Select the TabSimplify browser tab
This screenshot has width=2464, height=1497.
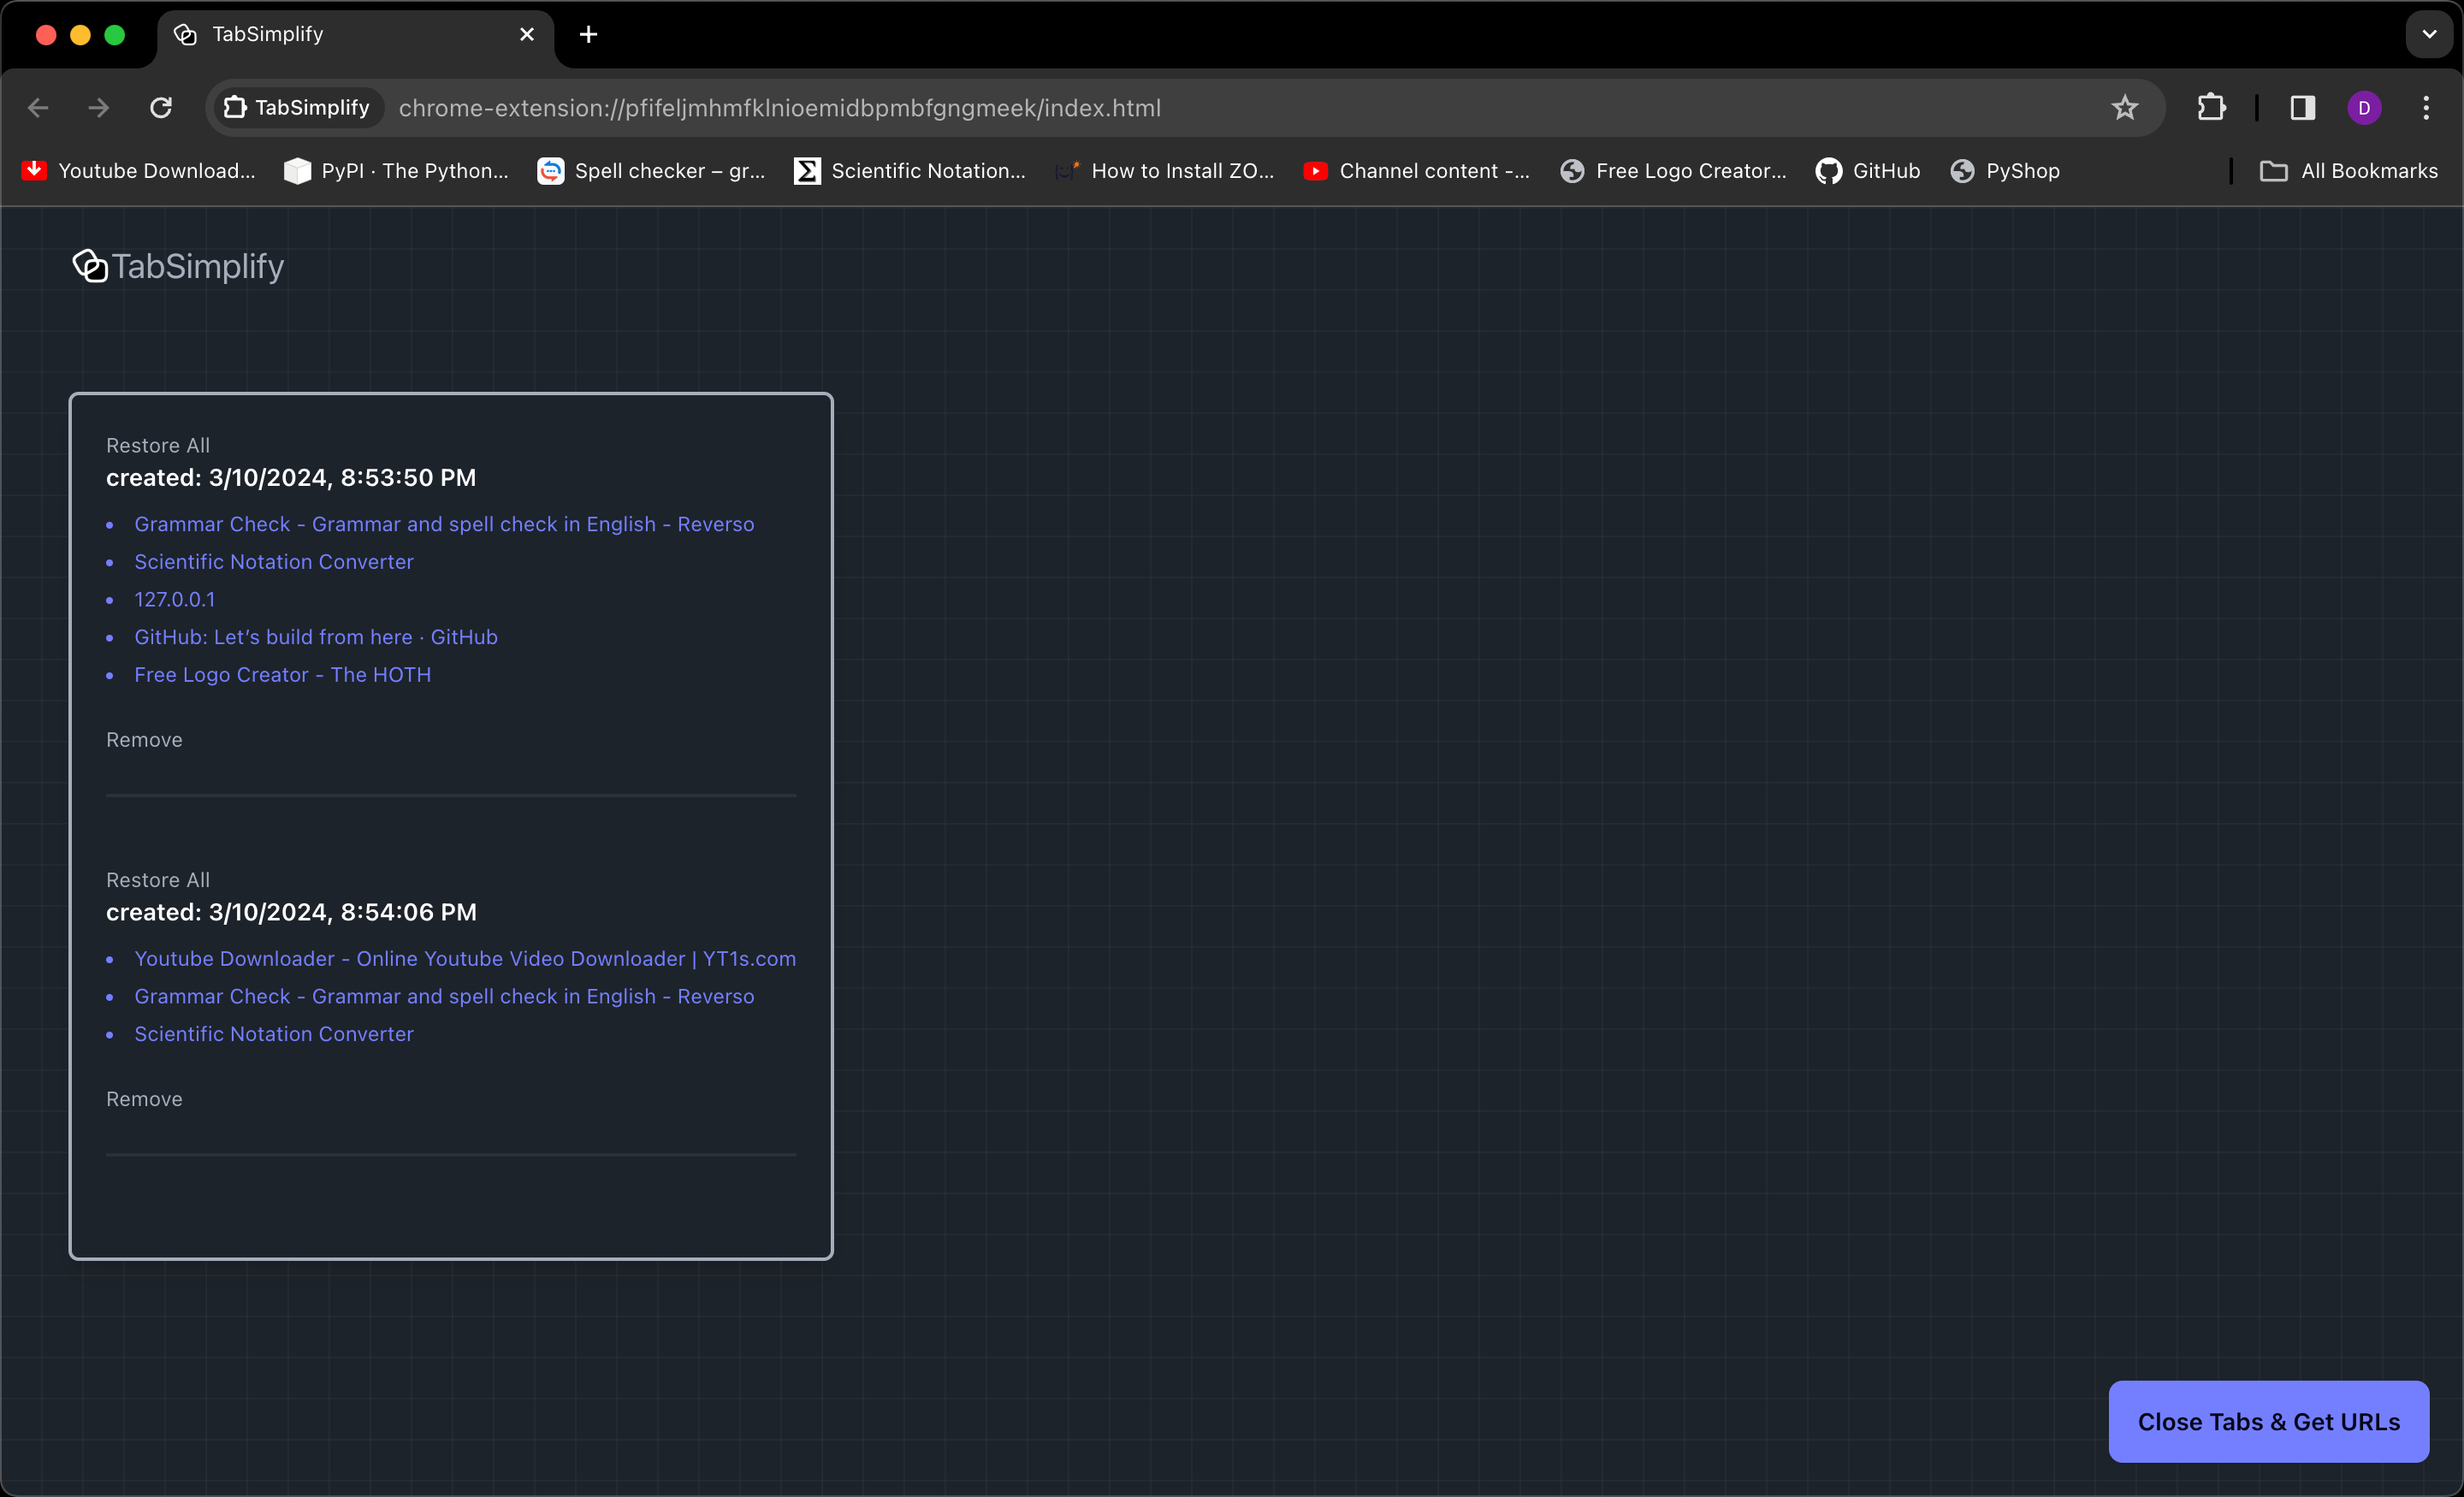(x=355, y=35)
